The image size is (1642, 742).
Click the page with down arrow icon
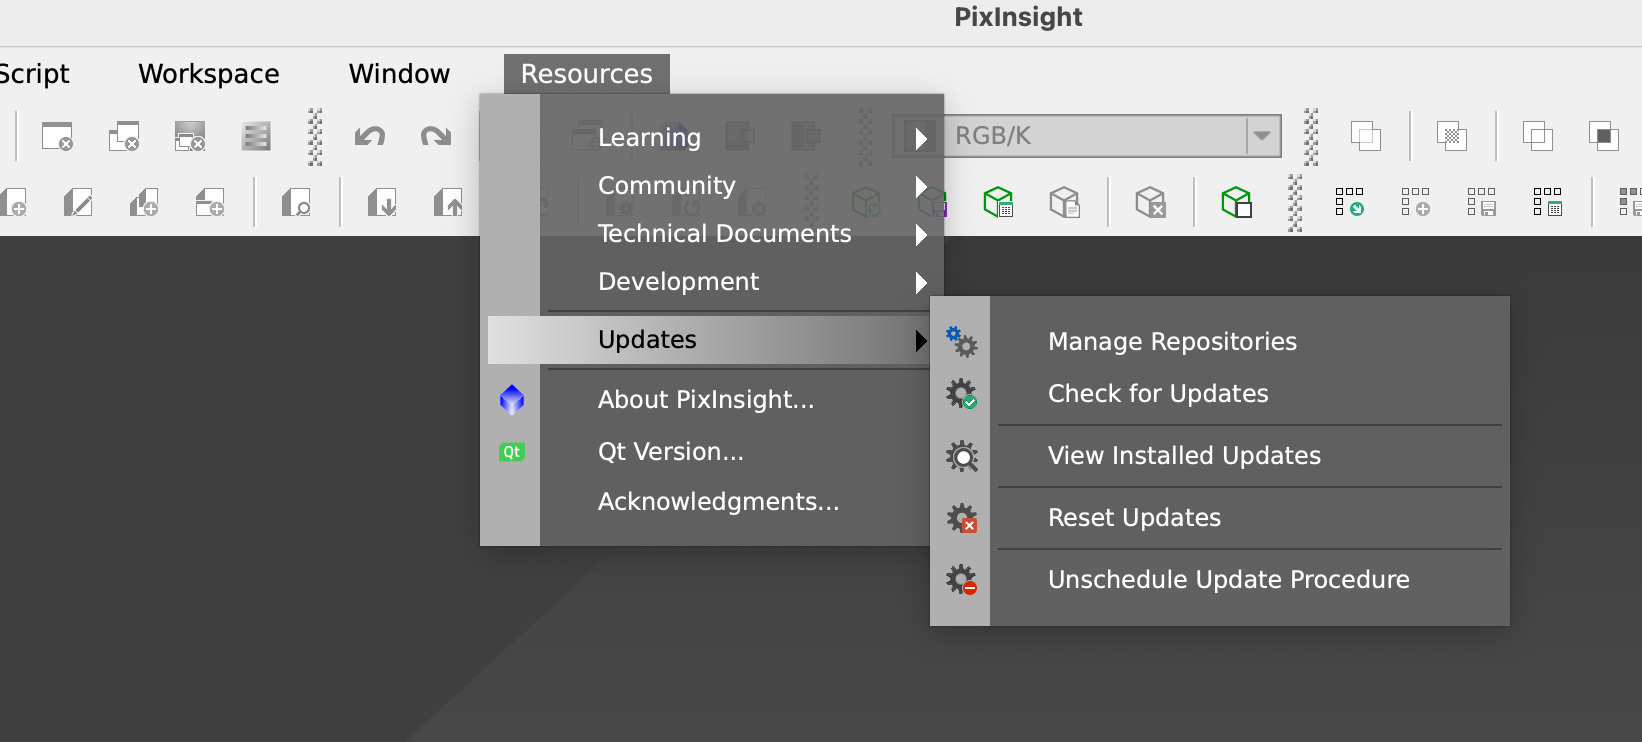pos(382,203)
